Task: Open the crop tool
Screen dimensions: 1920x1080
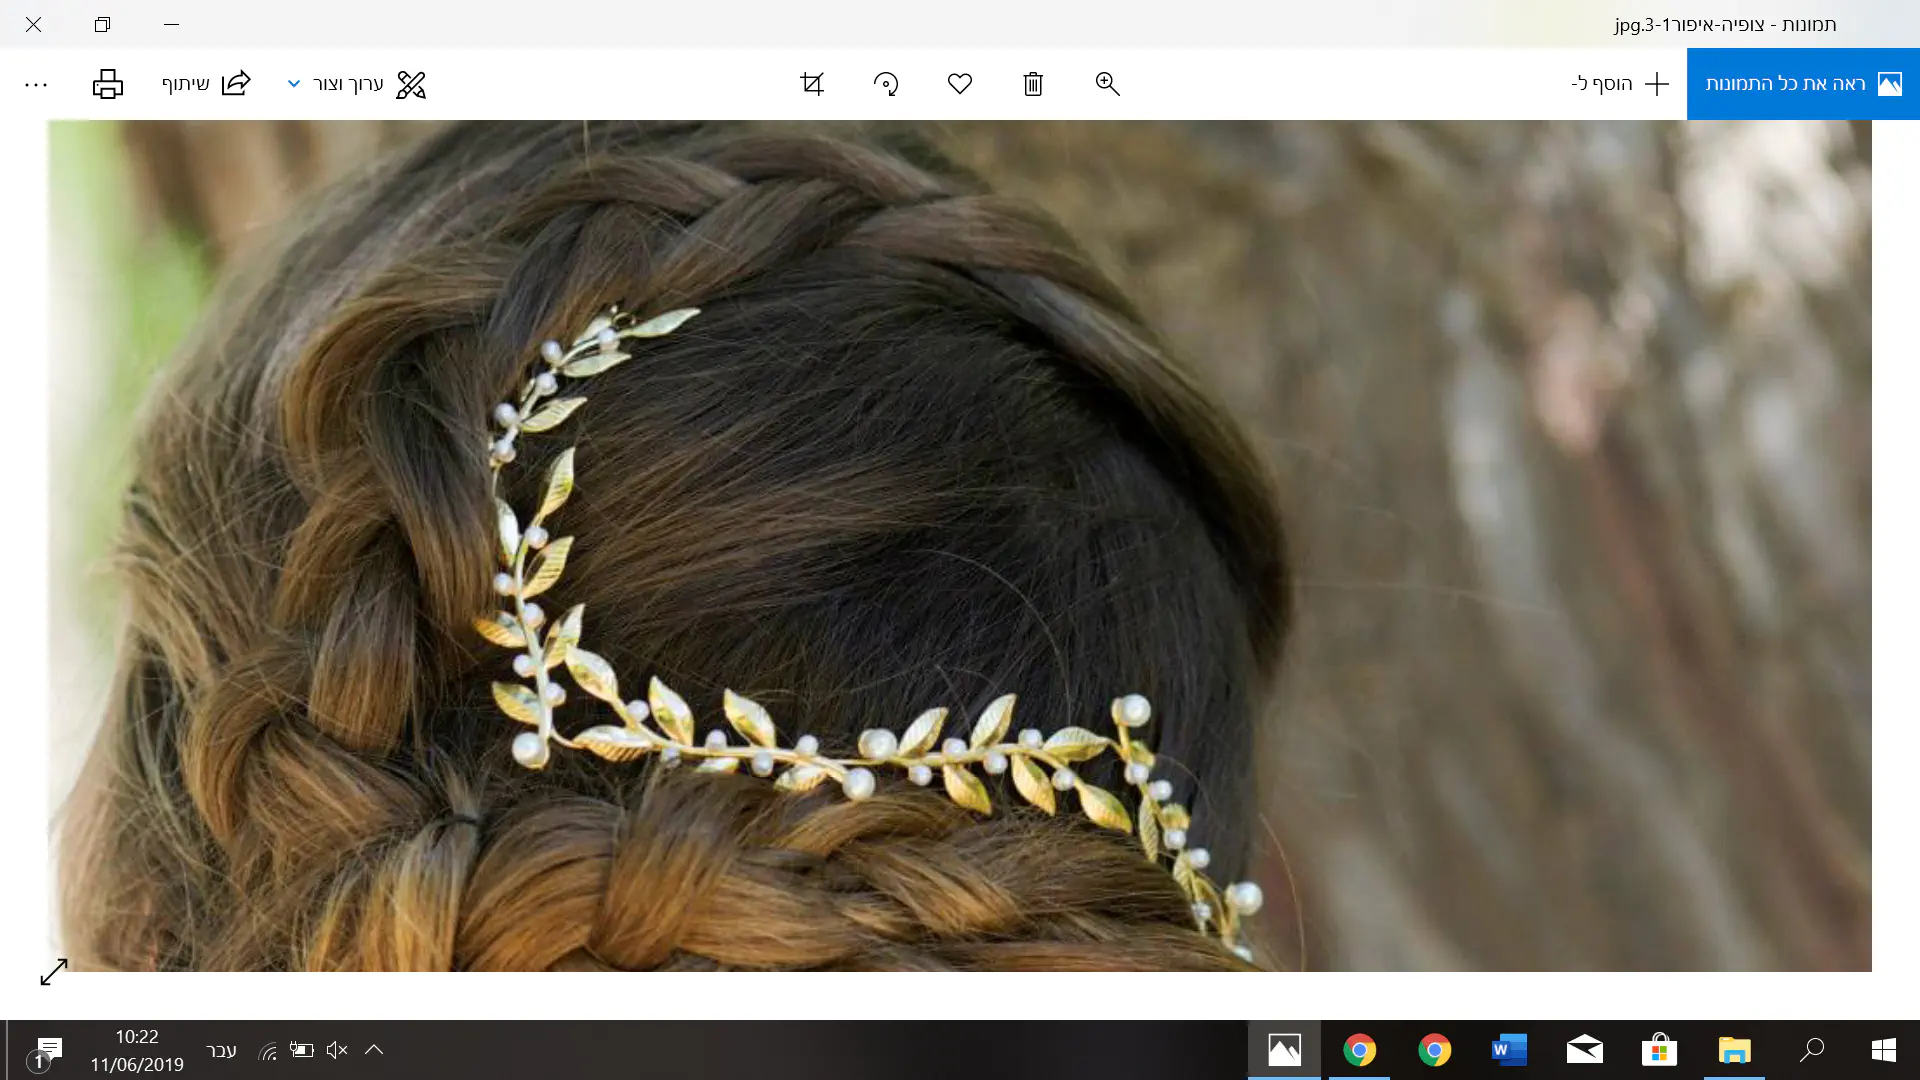Action: coord(812,84)
